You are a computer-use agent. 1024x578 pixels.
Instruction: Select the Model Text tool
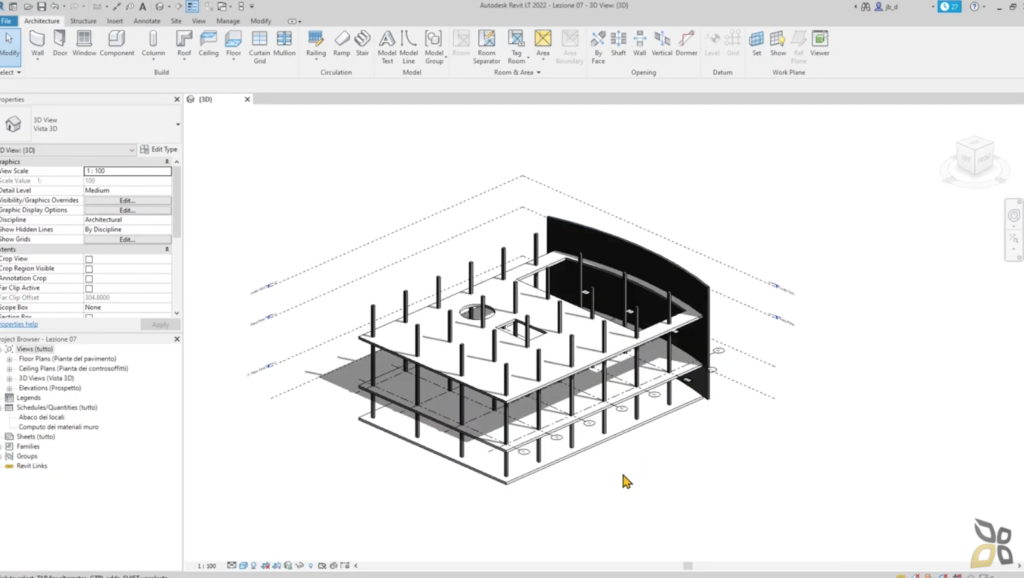pos(387,47)
